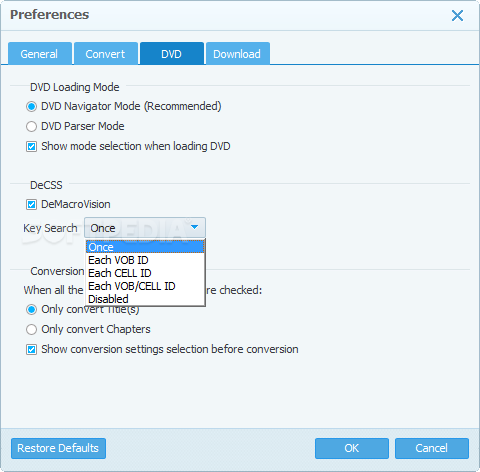
Task: Toggle Show conversion settings selection checkbox
Action: 31,350
